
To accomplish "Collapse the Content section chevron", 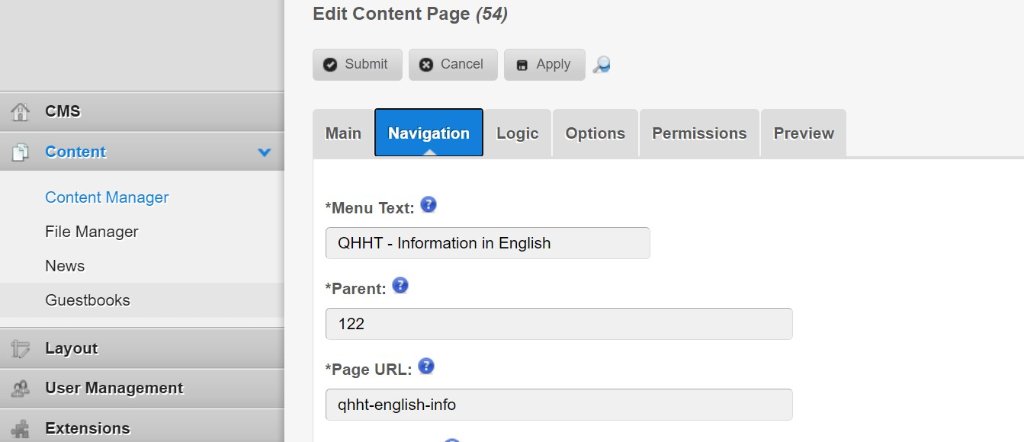I will pos(264,152).
